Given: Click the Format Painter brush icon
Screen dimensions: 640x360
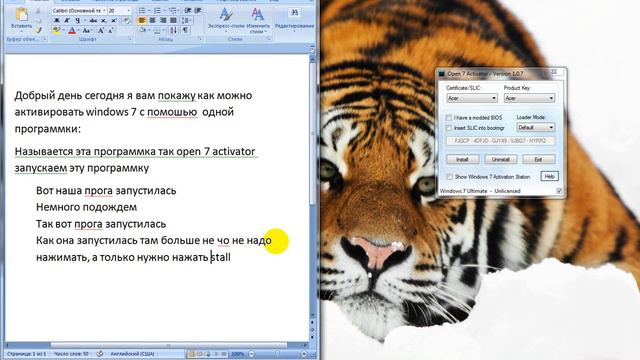Looking at the screenshot, I should tap(38, 30).
